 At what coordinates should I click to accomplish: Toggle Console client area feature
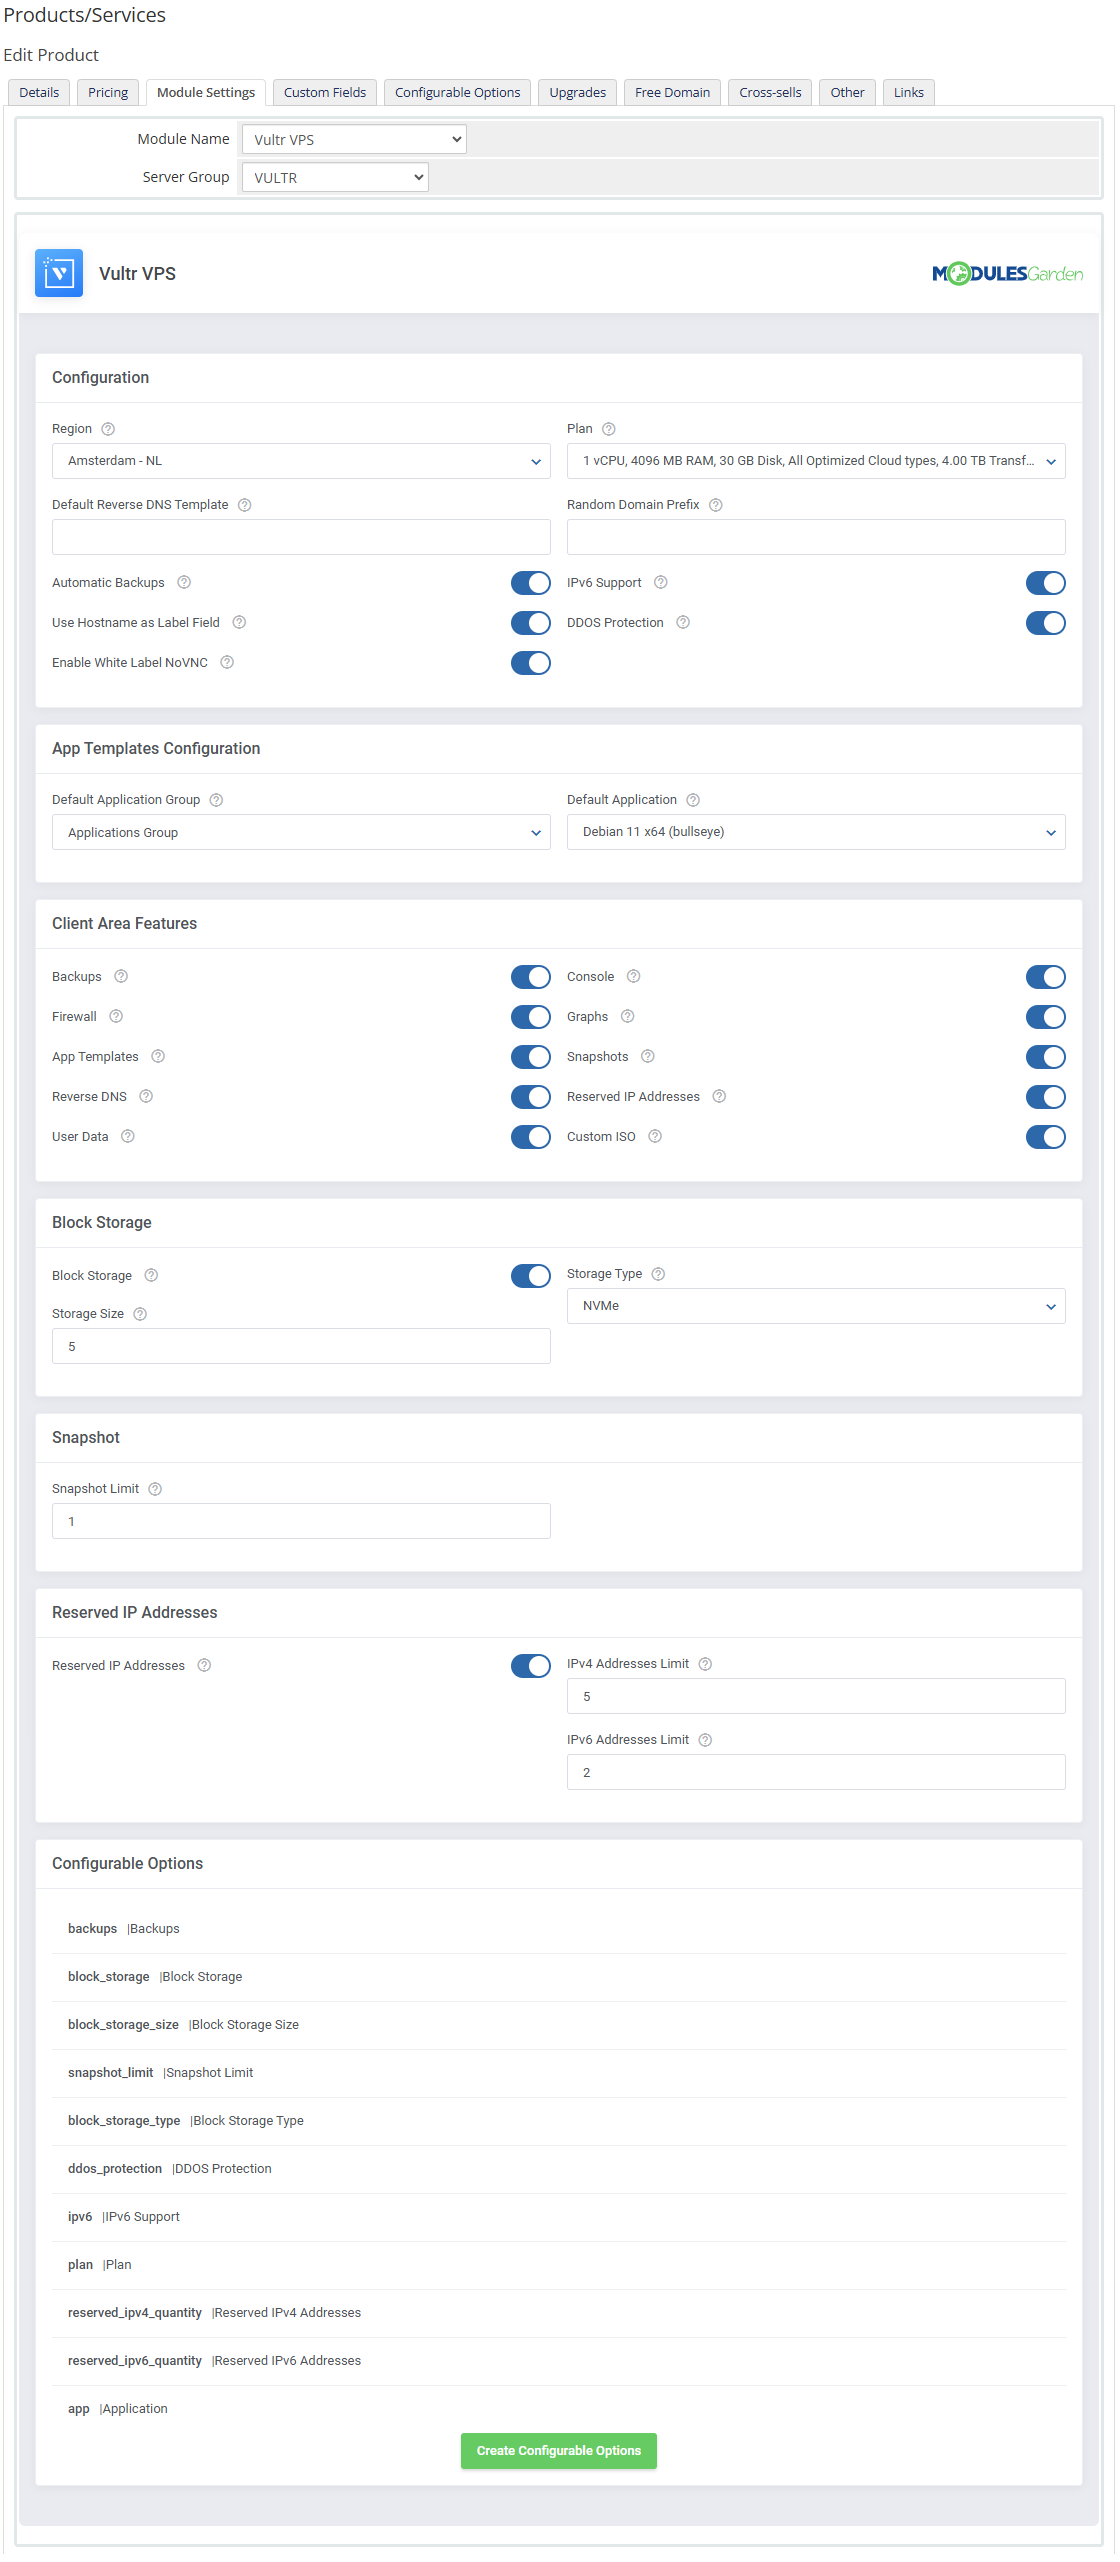1045,977
